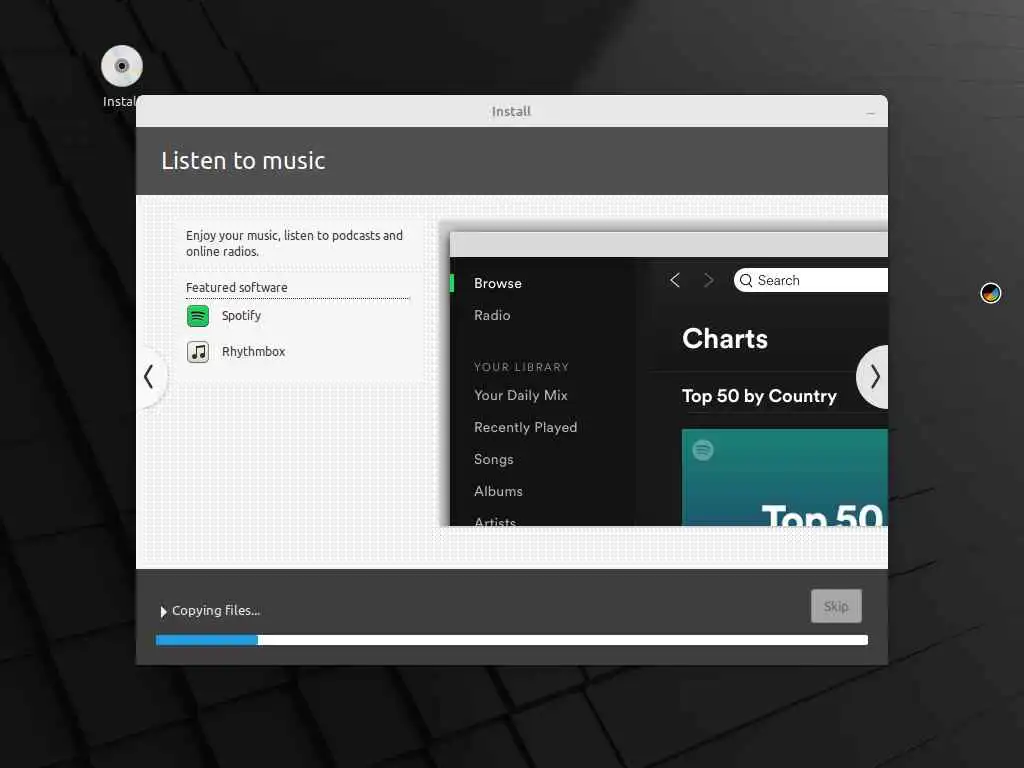Click 'Top 50 by Country' text
This screenshot has width=1024, height=768.
pyautogui.click(x=759, y=396)
